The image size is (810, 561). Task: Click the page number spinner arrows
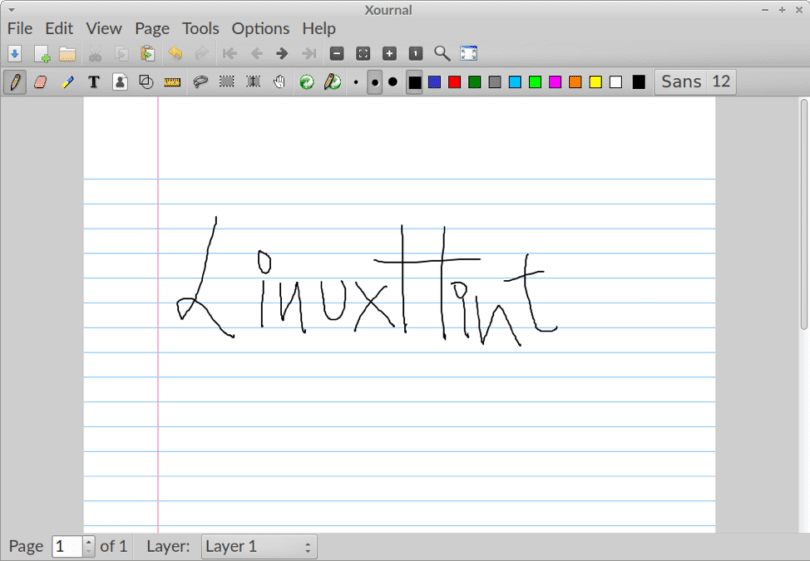(89, 547)
